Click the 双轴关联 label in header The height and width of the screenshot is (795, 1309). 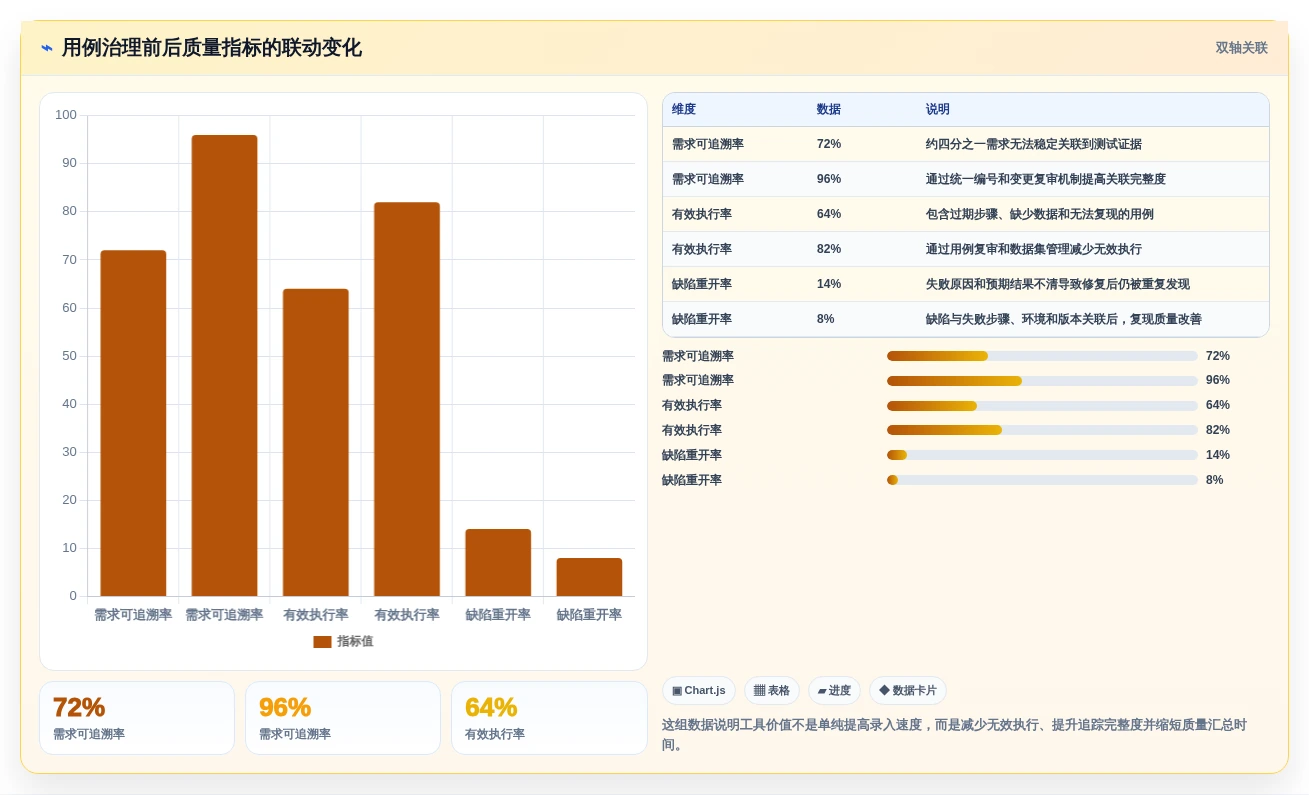pos(1242,48)
